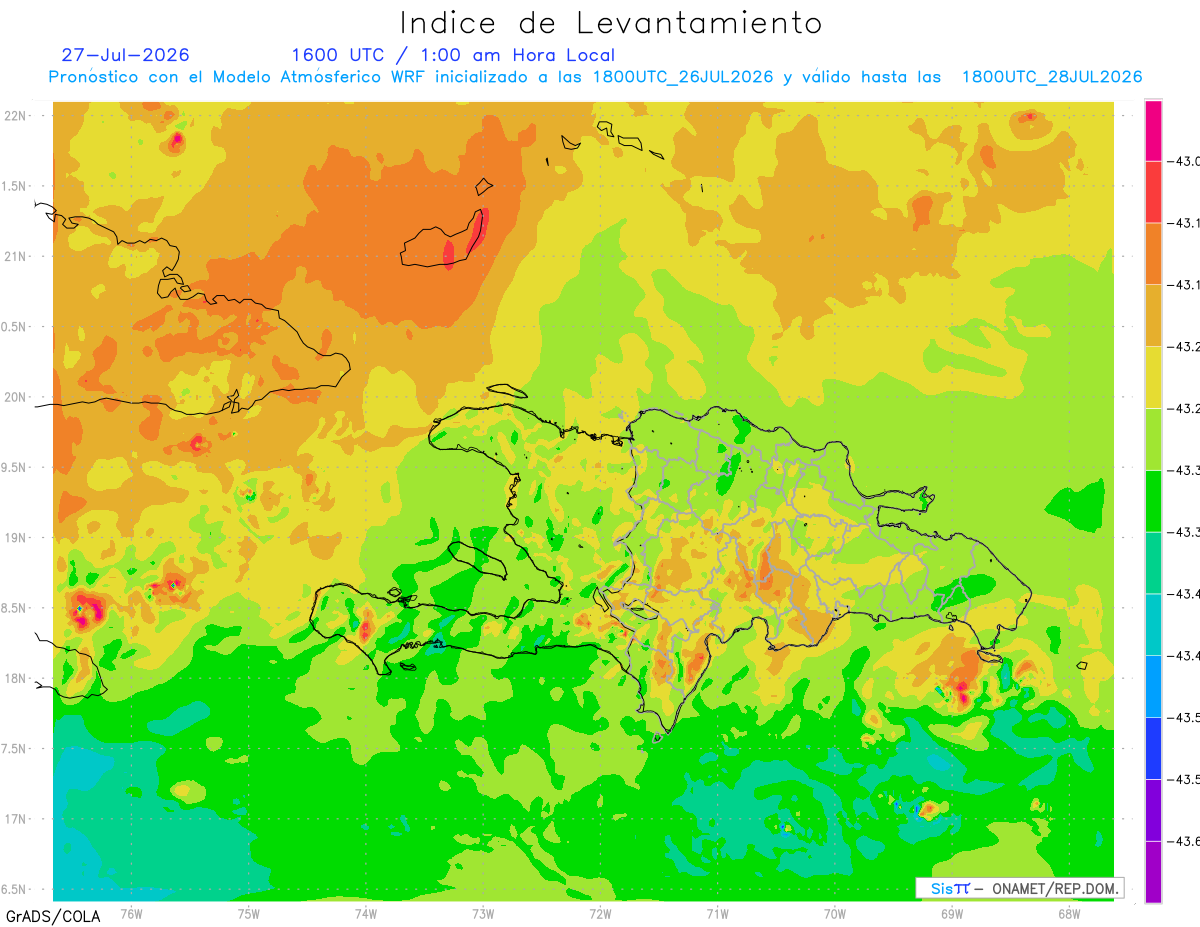Choose the teal-green legend swatch
The width and height of the screenshot is (1200, 927).
(1153, 564)
